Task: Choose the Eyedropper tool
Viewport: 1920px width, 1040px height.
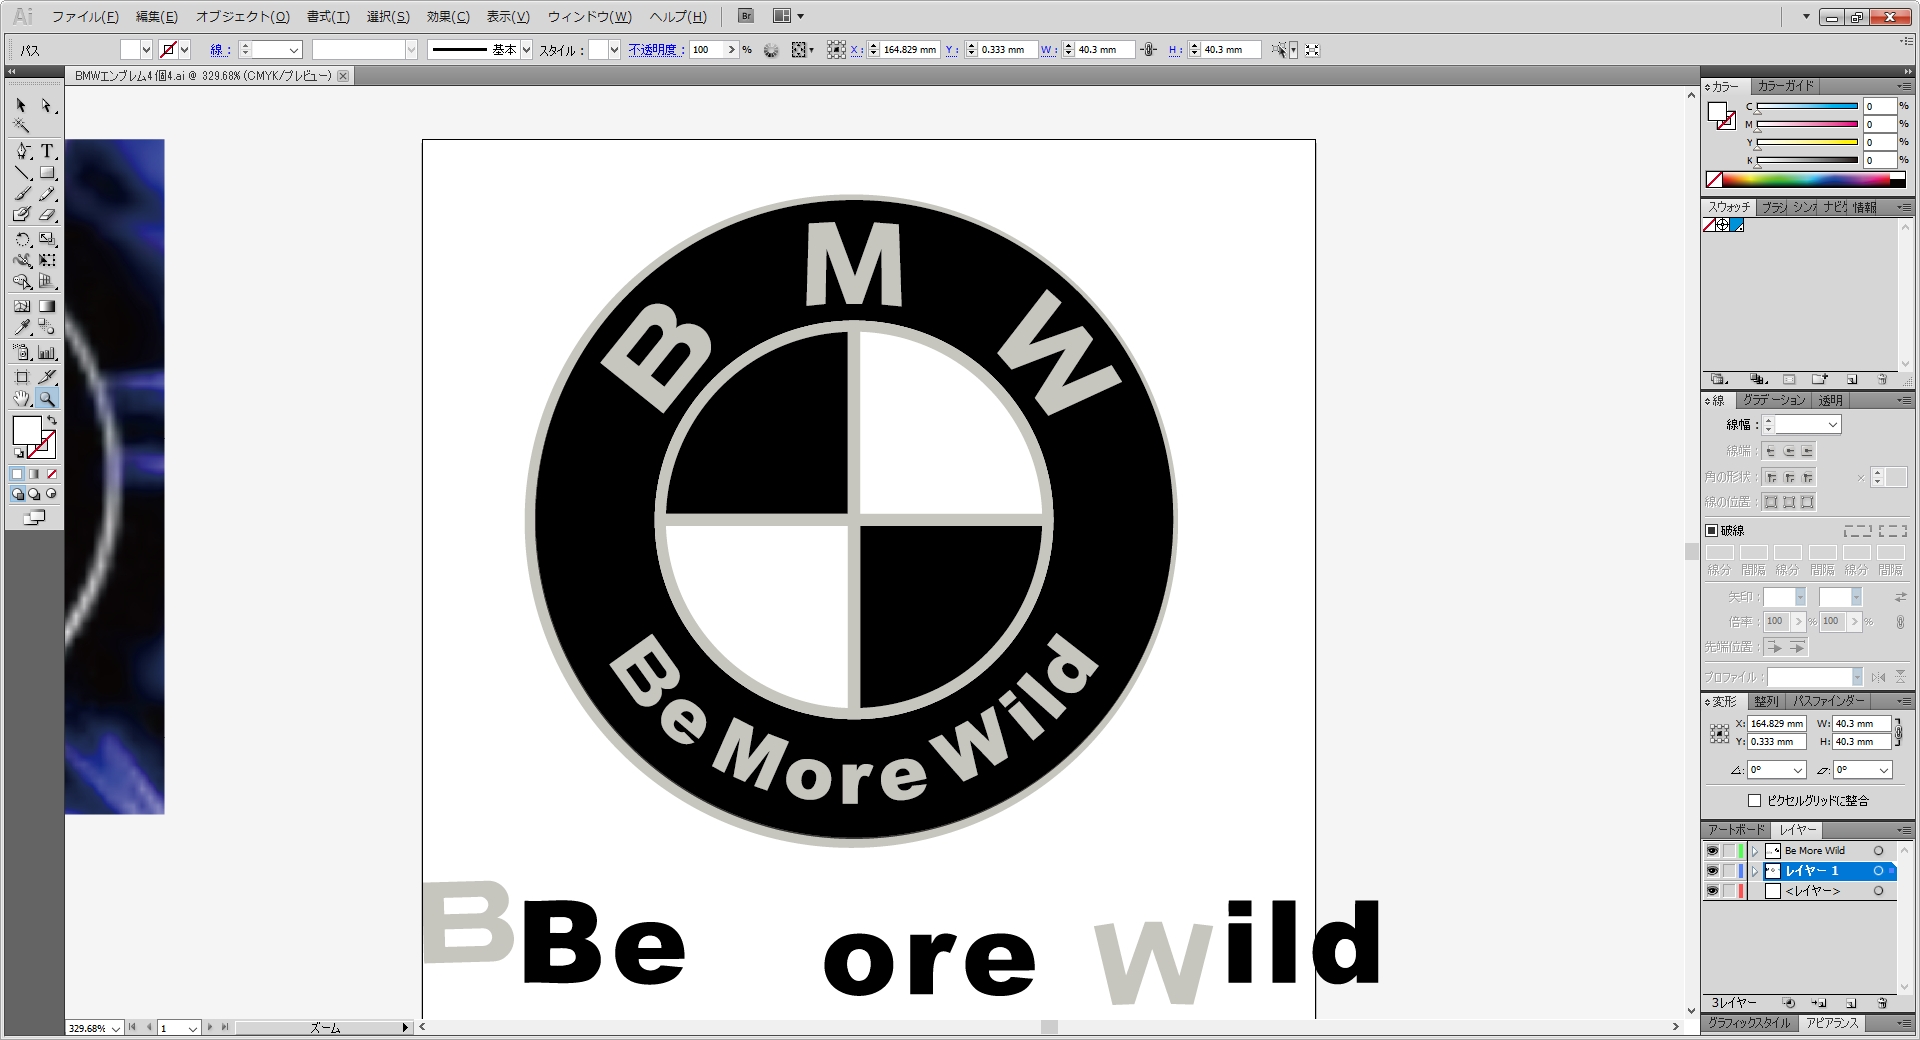Action: pos(22,327)
